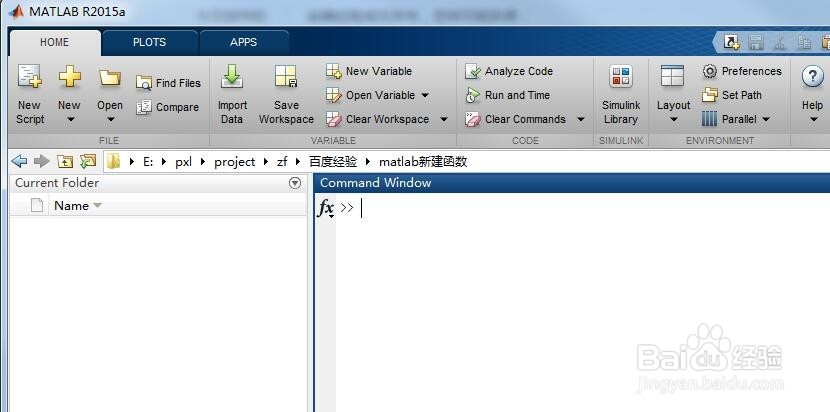Expand the Parallel dropdown arrow
Screen dimensions: 830x412
tap(766, 120)
